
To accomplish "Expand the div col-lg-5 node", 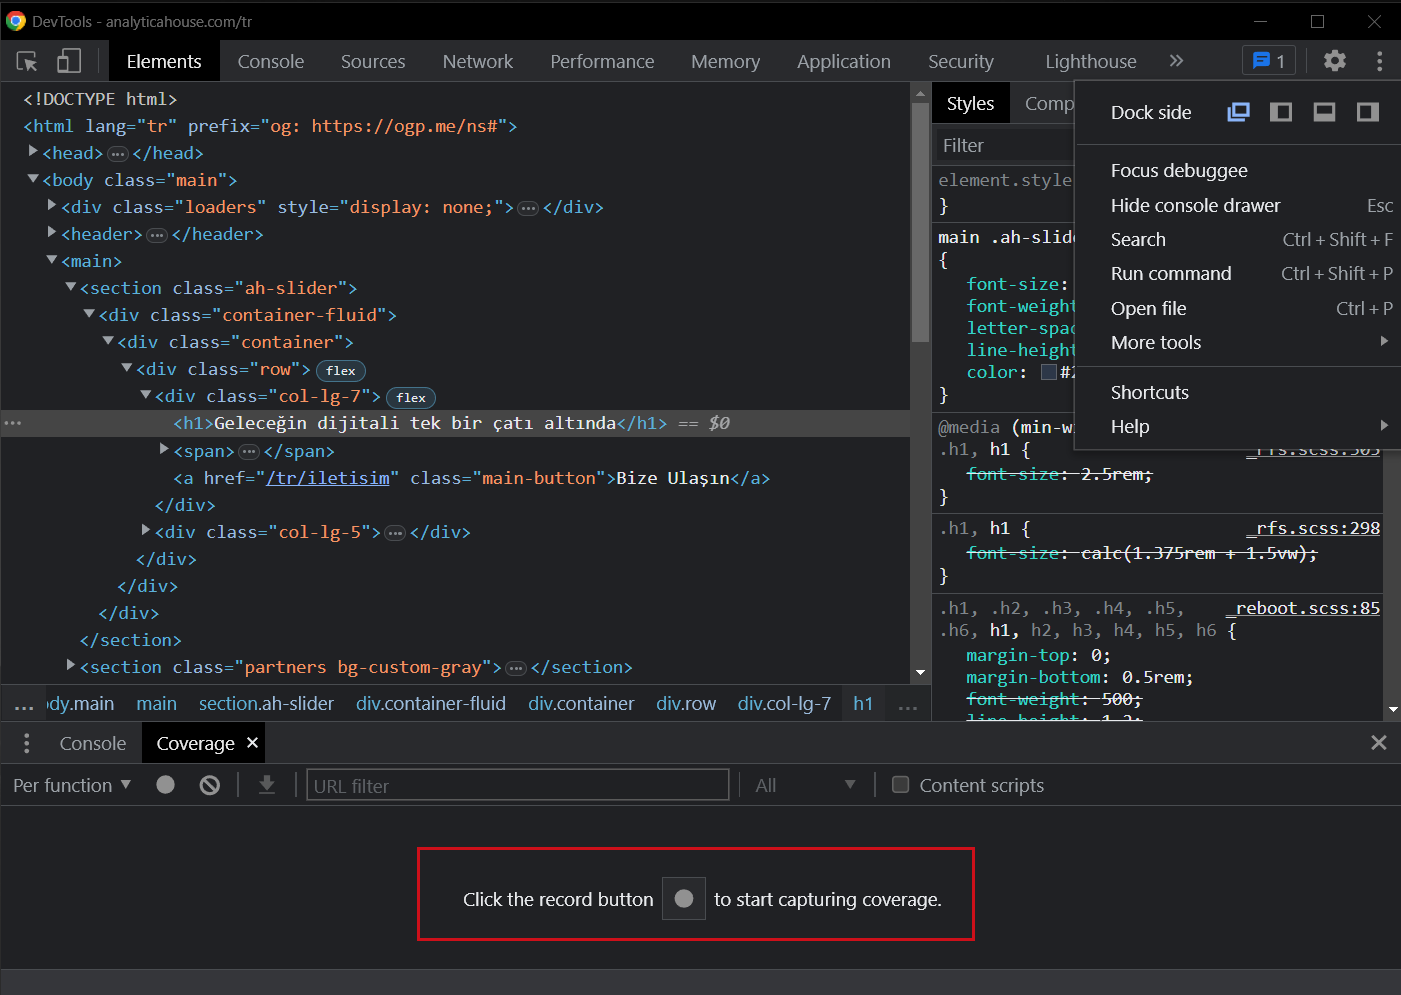I will [x=146, y=530].
